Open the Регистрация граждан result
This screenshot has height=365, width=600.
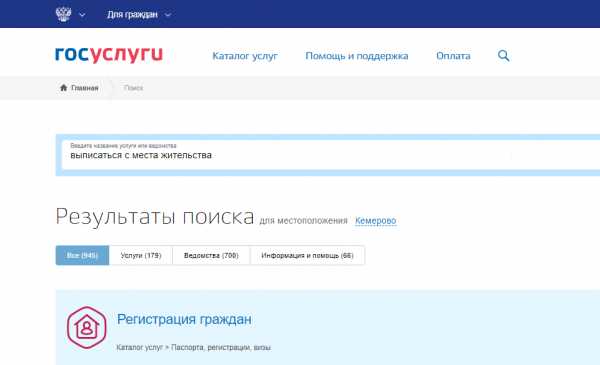[x=184, y=319]
